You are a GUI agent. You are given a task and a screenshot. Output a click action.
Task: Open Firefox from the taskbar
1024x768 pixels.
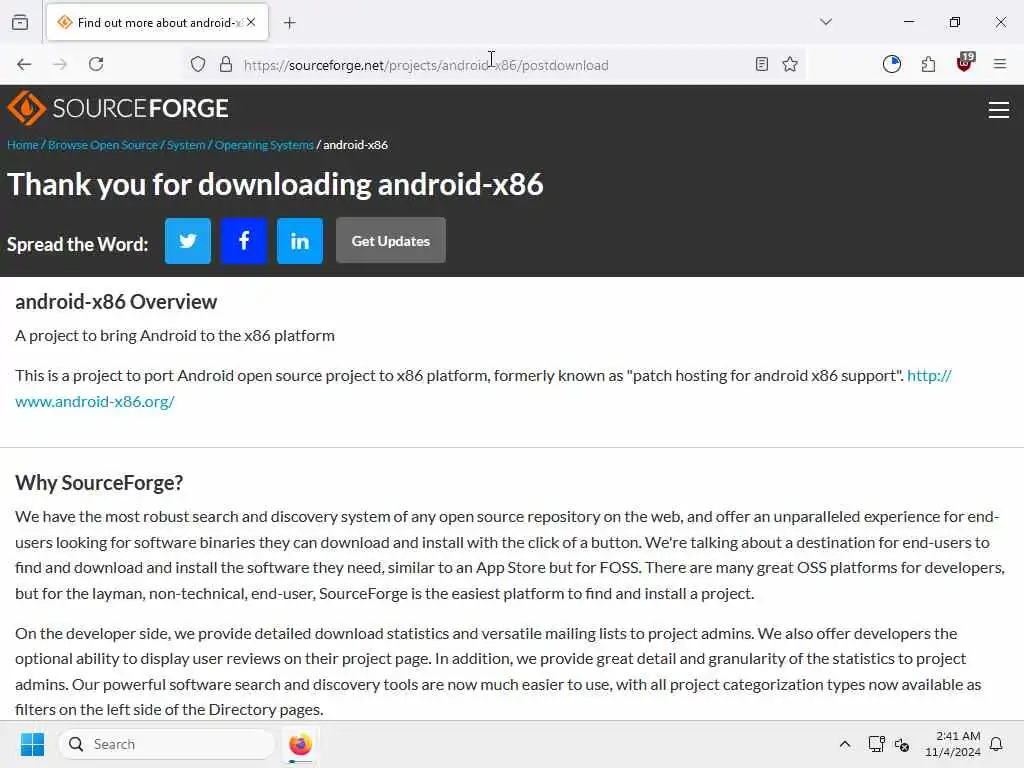(x=300, y=744)
